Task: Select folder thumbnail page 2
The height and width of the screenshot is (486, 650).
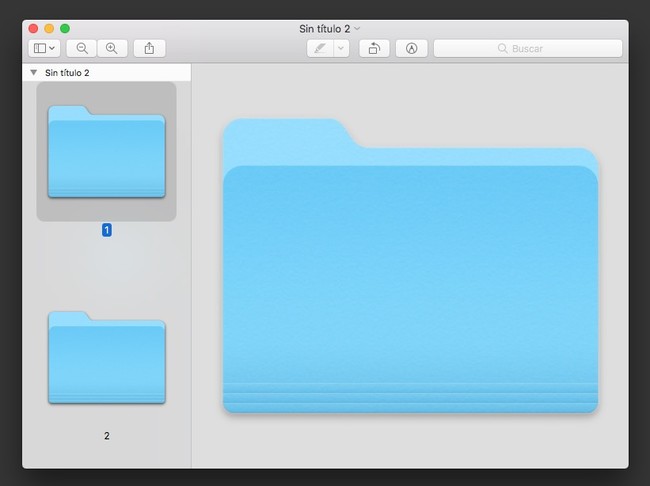Action: click(x=107, y=357)
